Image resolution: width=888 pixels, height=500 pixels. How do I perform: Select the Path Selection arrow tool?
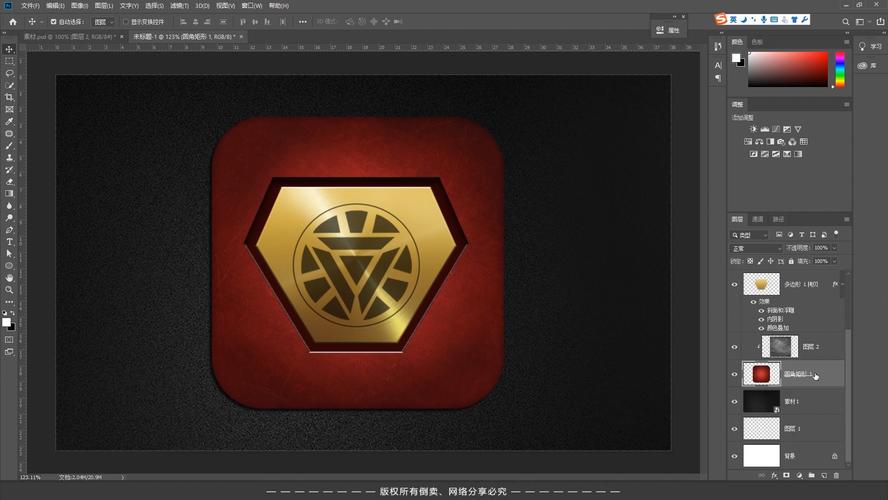tap(9, 254)
